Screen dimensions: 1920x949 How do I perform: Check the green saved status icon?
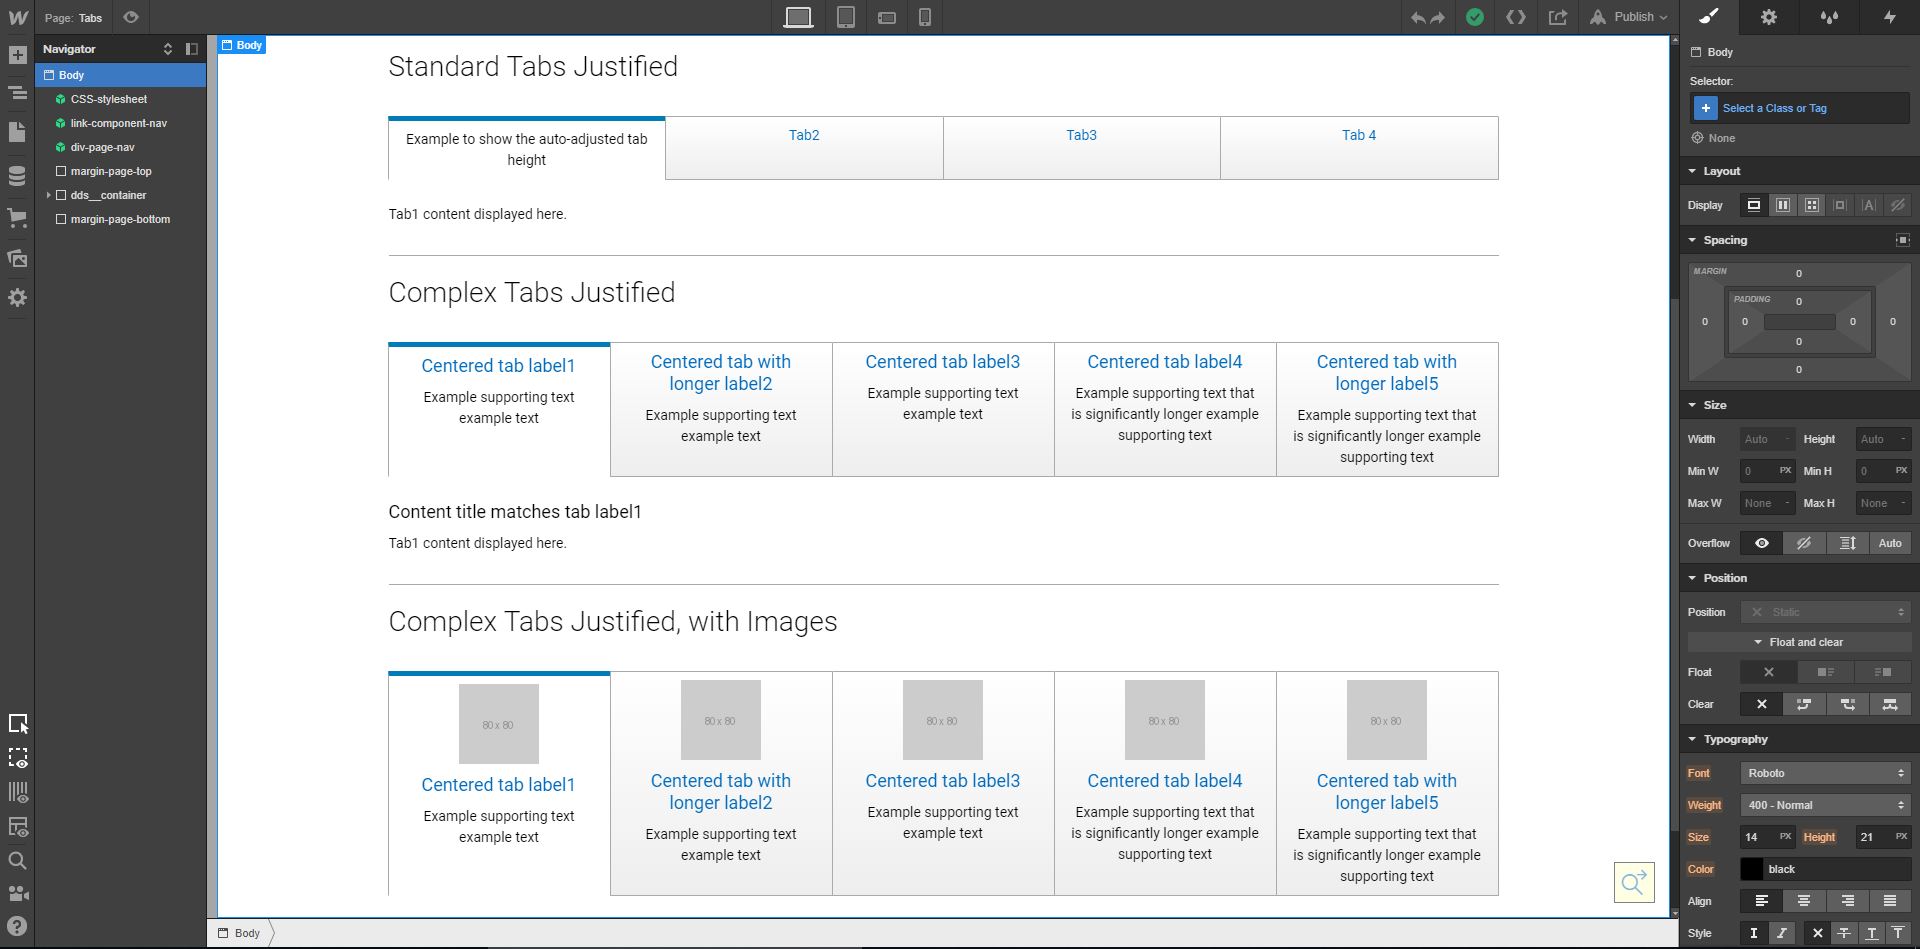coord(1474,17)
